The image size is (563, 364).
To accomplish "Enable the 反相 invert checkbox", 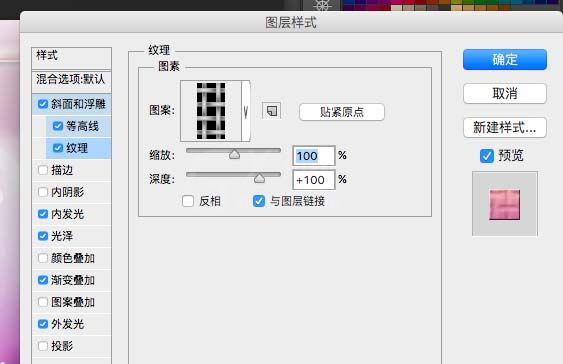I will coord(188,201).
